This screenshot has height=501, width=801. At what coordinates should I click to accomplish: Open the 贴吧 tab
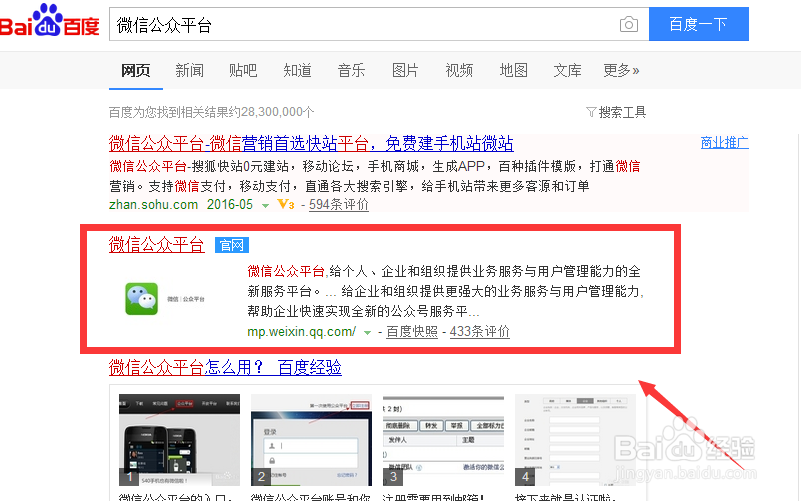coord(243,70)
